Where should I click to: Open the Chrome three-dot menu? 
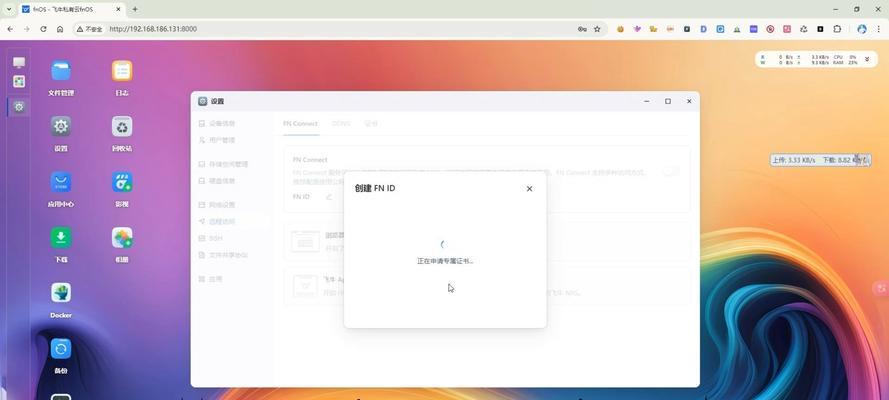[878, 29]
